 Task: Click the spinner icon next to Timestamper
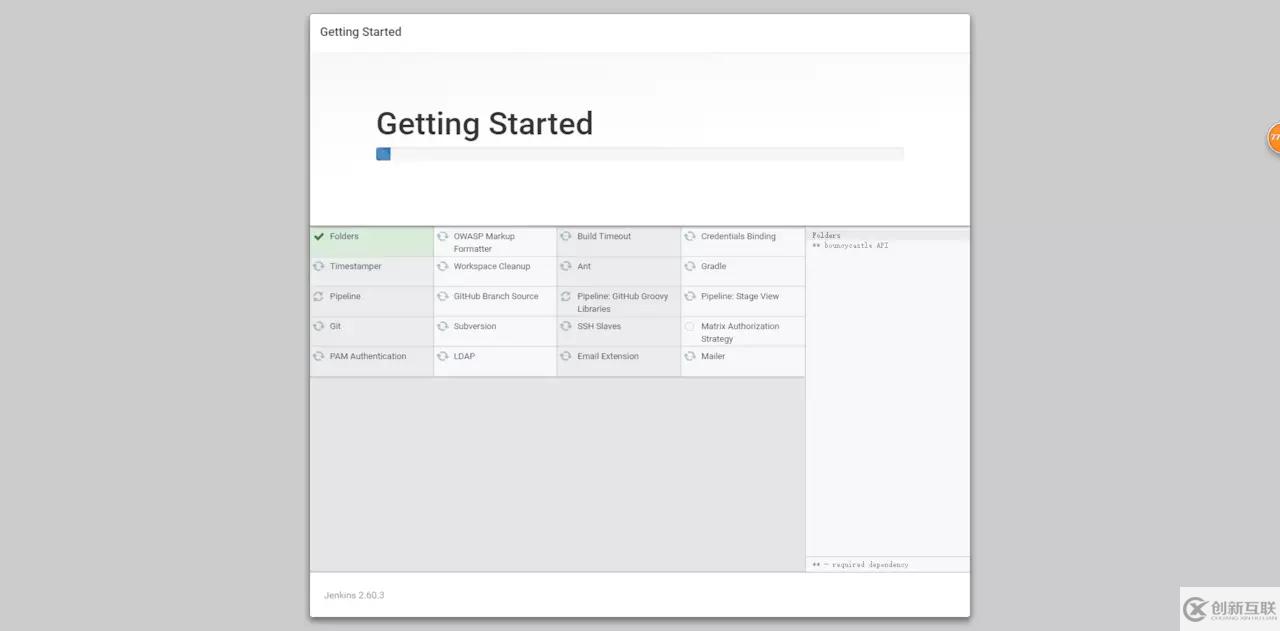[319, 267]
